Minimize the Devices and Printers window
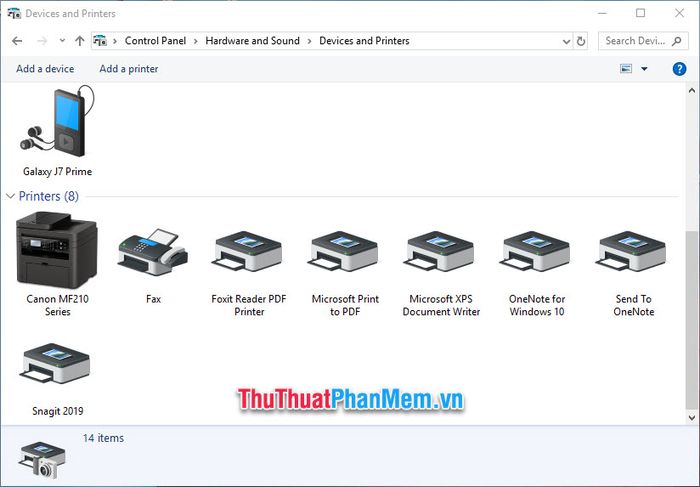 pyautogui.click(x=602, y=13)
